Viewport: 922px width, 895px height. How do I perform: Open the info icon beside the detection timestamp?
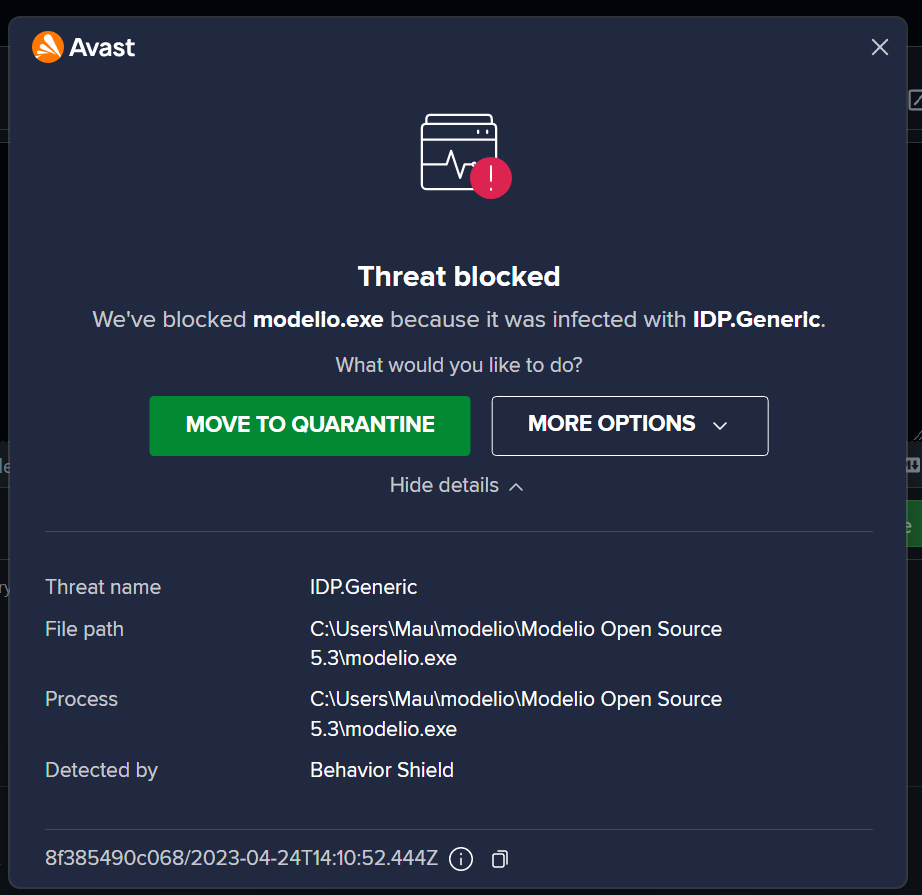pyautogui.click(x=461, y=859)
